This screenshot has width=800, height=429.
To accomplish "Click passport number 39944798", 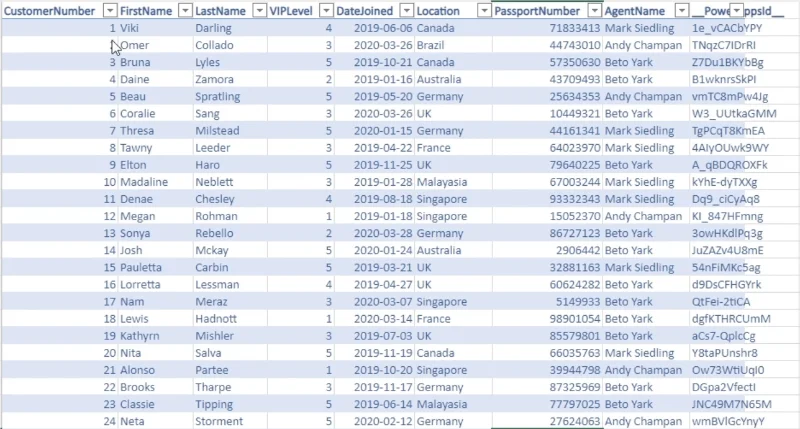I will (547, 370).
